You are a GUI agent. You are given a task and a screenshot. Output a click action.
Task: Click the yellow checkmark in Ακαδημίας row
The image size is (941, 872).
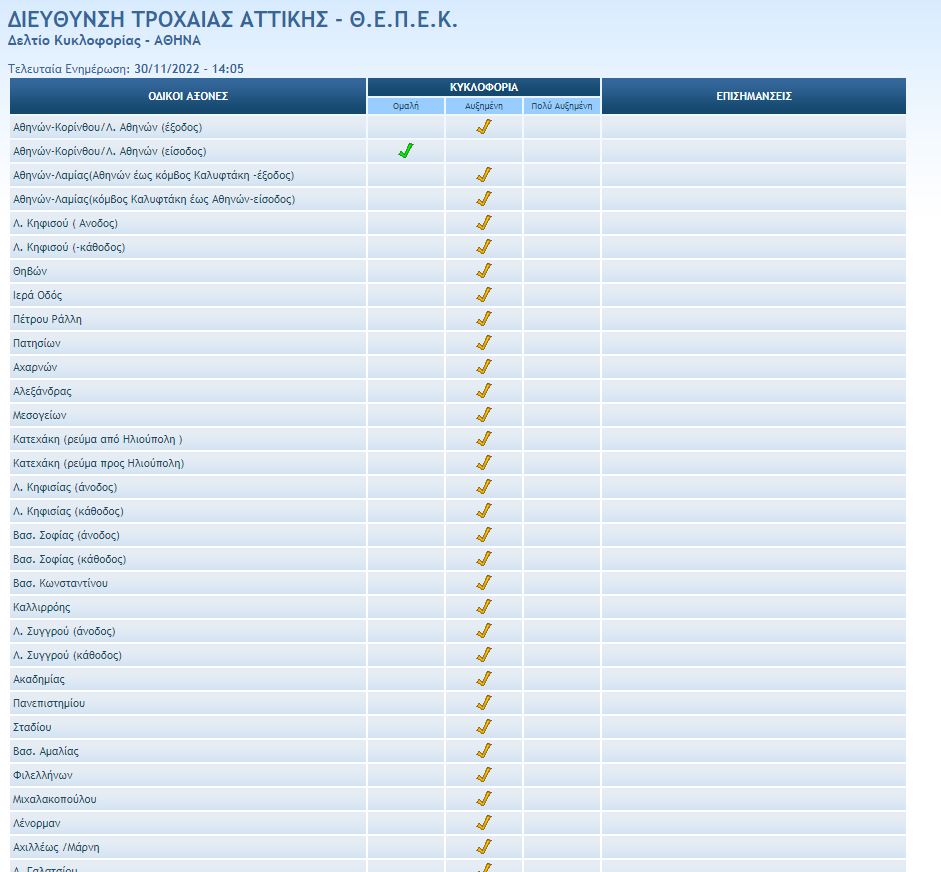(484, 679)
